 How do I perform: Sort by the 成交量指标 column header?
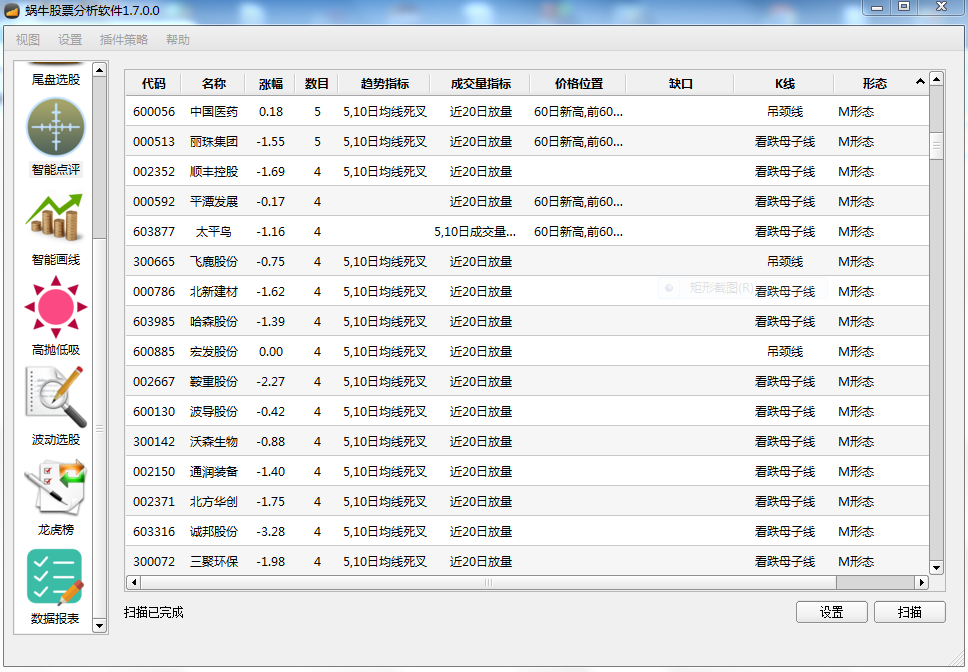[480, 83]
